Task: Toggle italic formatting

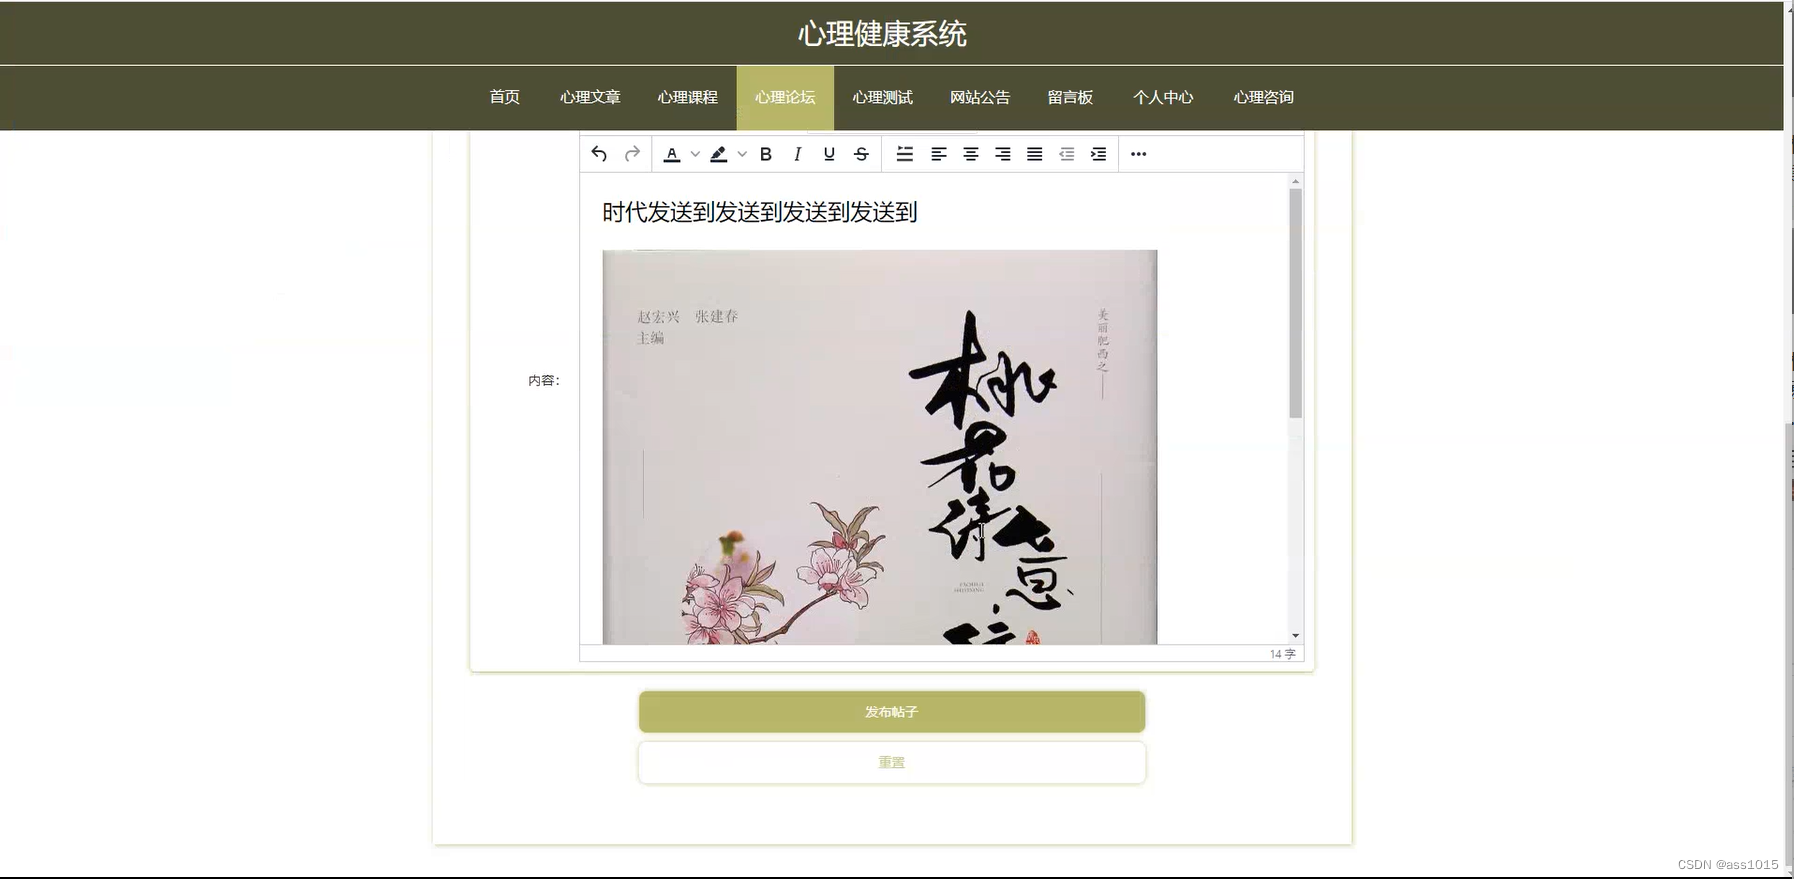Action: point(797,154)
